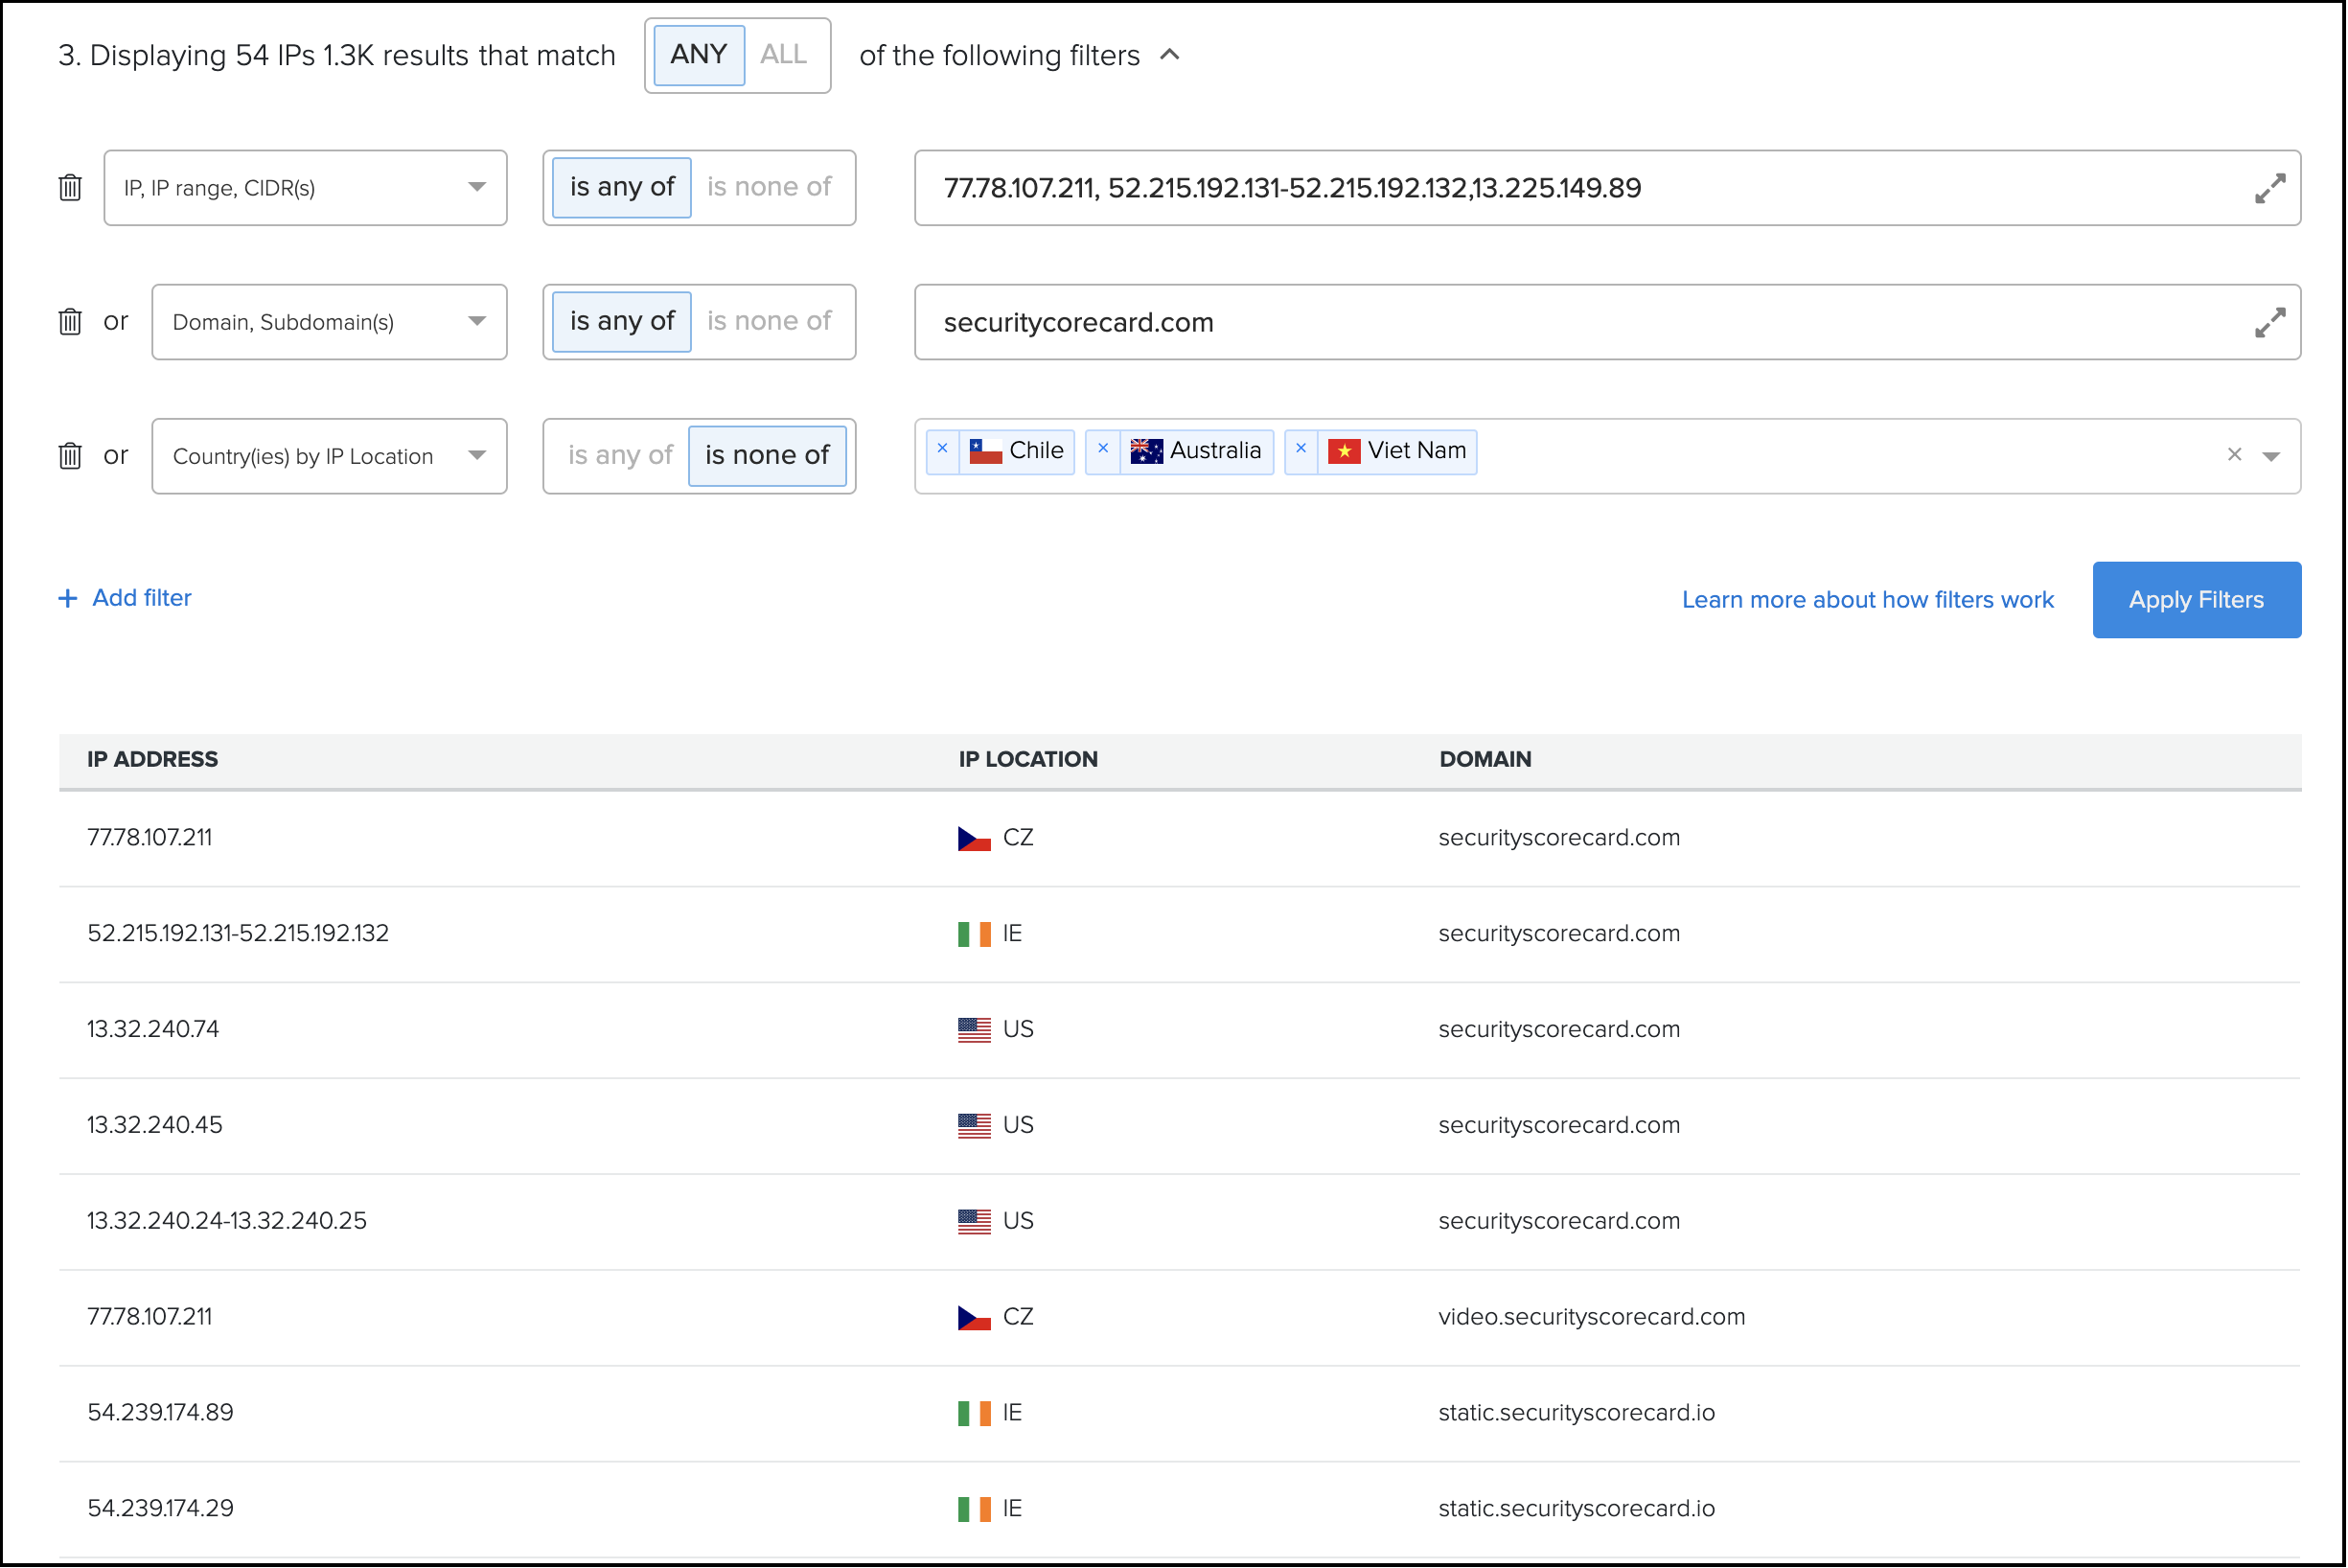Select IP address 13.32.240.45
The height and width of the screenshot is (1568, 2348).
point(155,1126)
